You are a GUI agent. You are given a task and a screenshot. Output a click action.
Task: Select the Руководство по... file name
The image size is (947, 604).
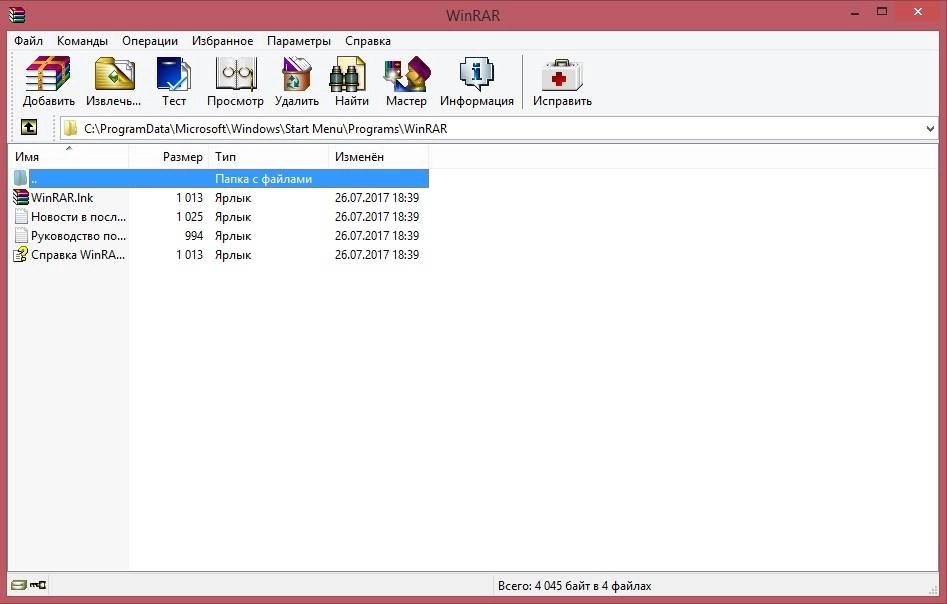coord(79,236)
